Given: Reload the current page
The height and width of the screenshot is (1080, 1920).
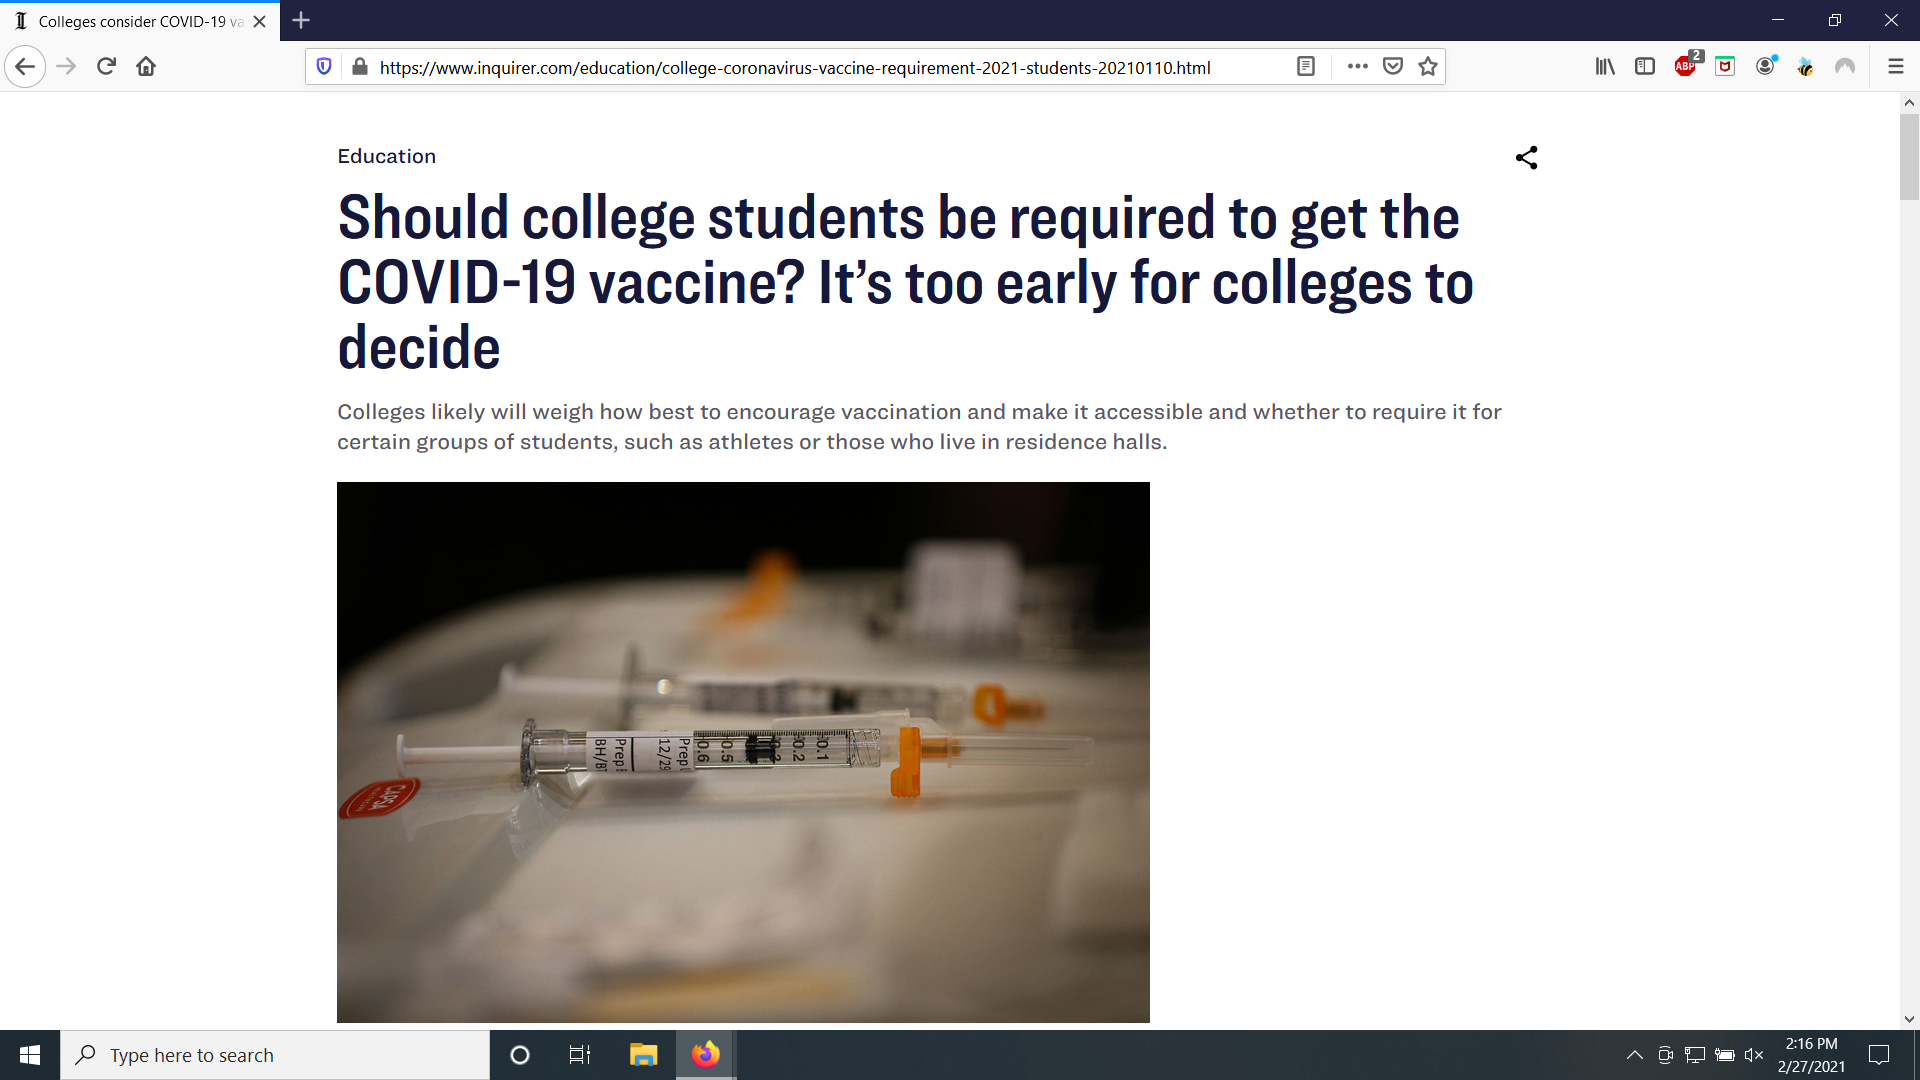Looking at the screenshot, I should click(x=106, y=66).
